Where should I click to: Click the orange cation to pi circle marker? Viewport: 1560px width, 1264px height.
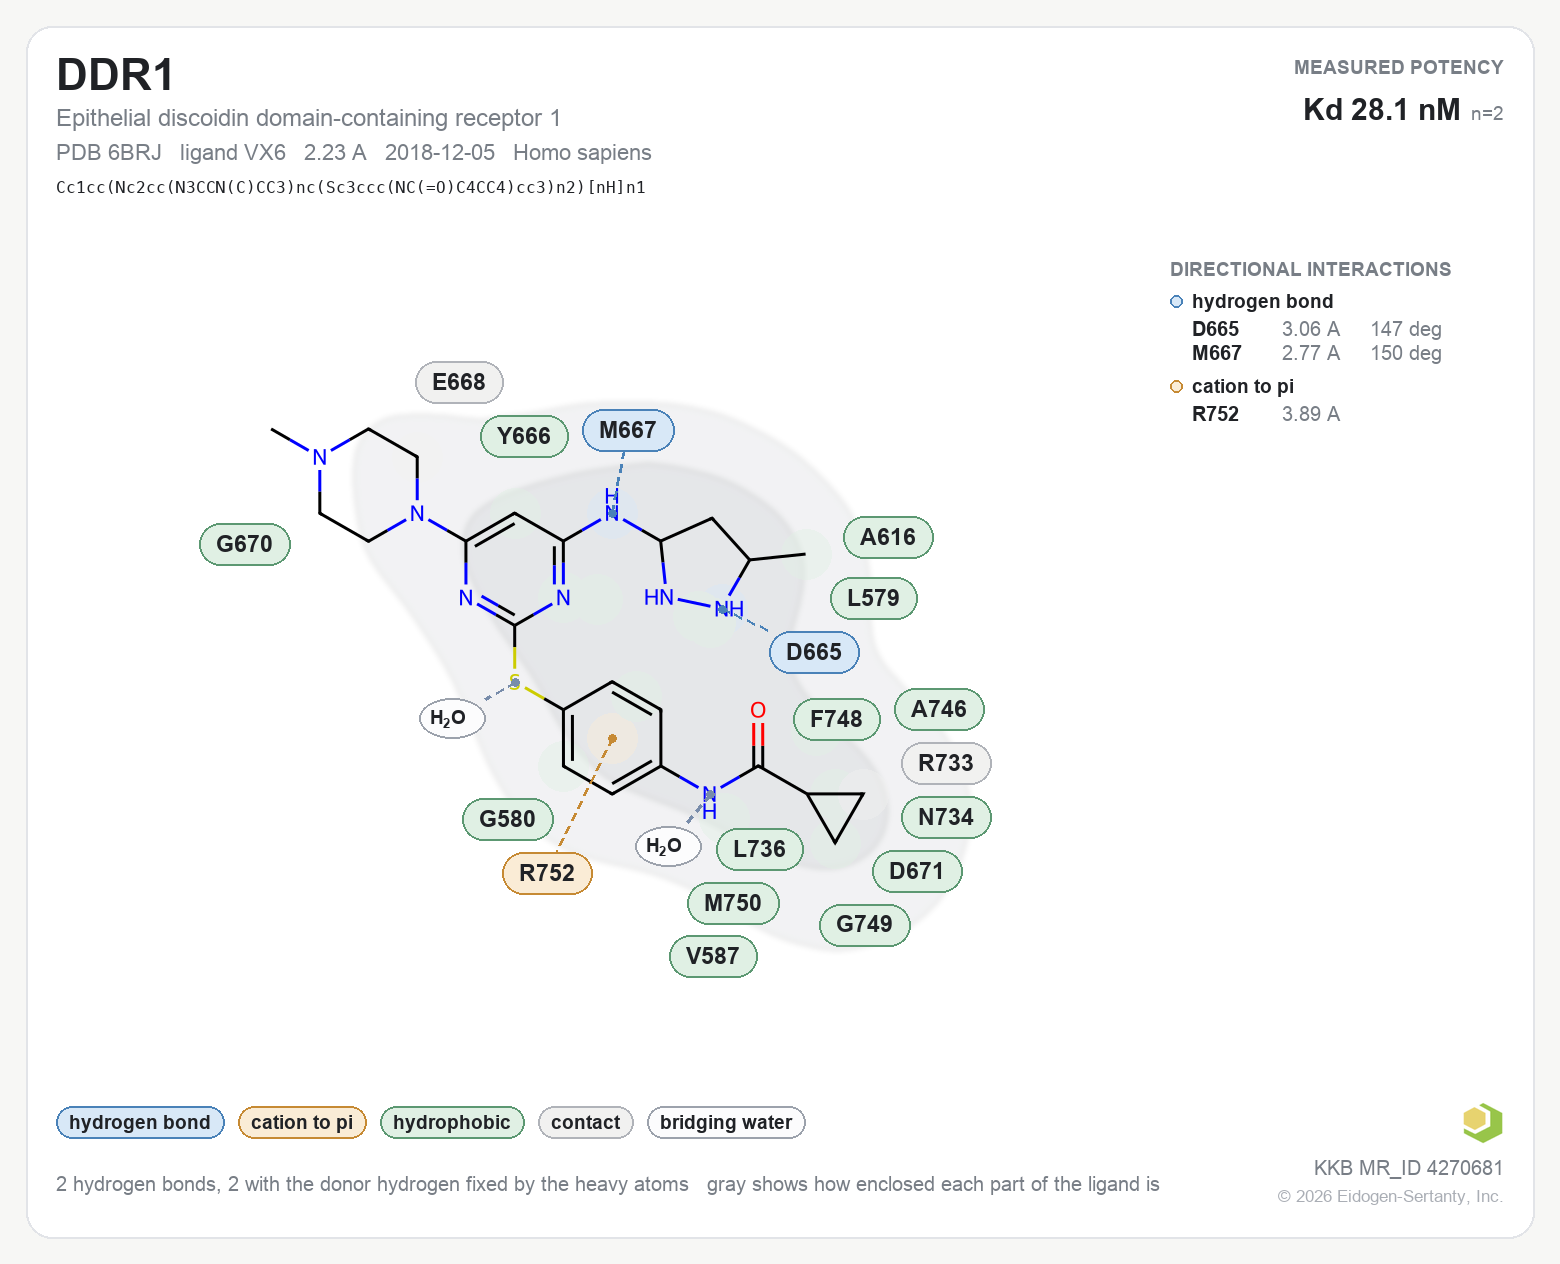(1177, 387)
